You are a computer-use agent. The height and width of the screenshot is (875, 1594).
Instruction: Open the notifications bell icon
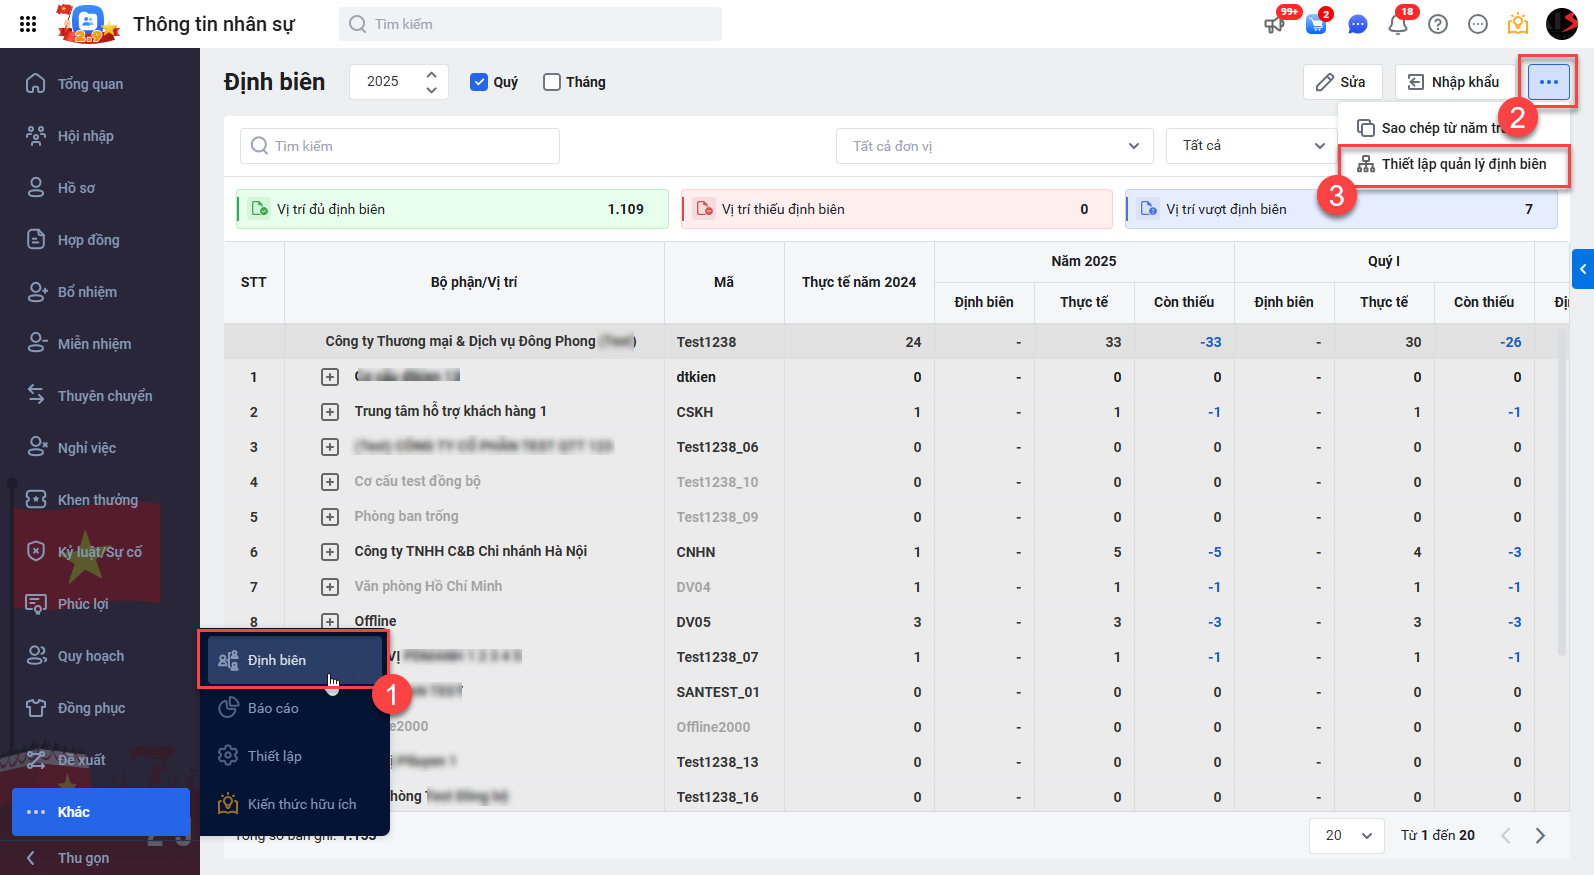click(1397, 24)
